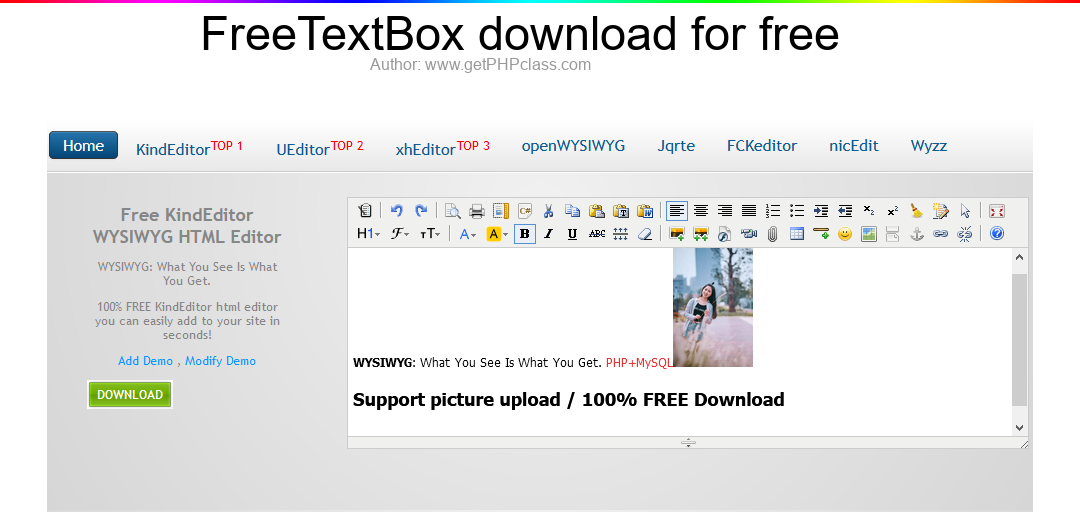Toggle align left

pos(677,211)
